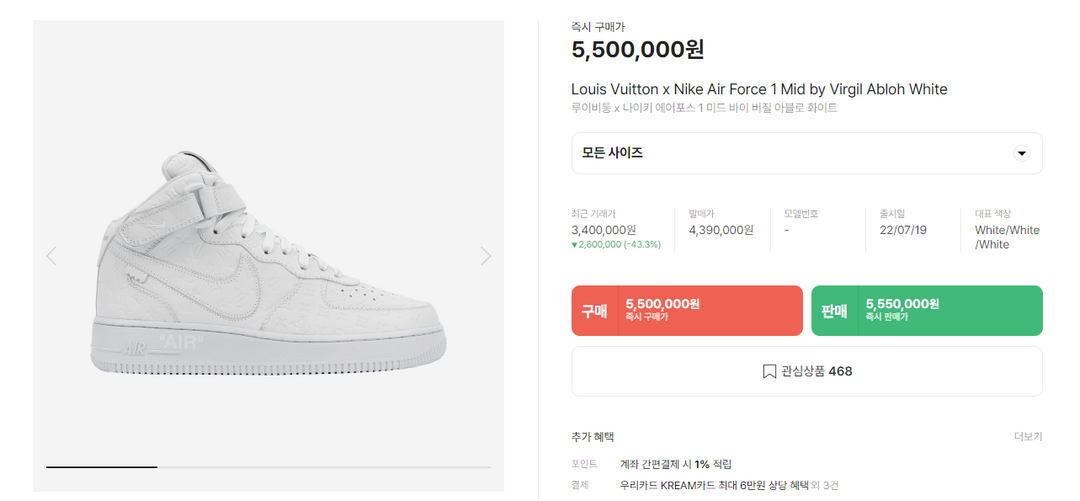Show the previous product image
Screen dimensions: 1080x501
[x=51, y=256]
